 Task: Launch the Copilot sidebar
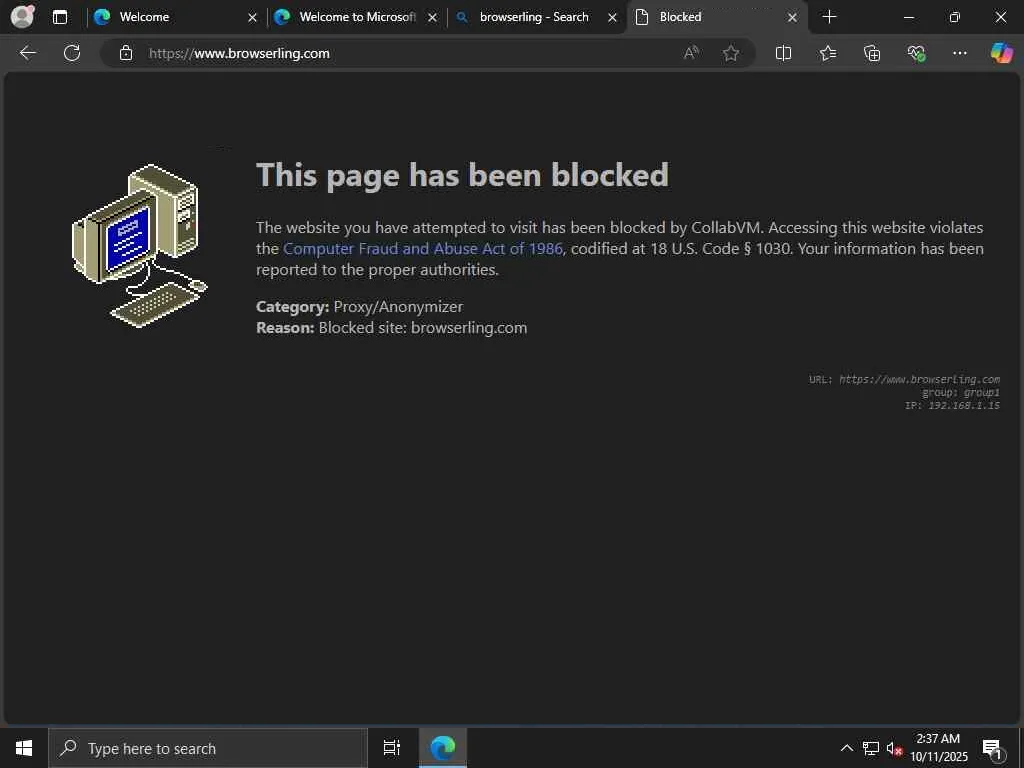(x=1001, y=53)
